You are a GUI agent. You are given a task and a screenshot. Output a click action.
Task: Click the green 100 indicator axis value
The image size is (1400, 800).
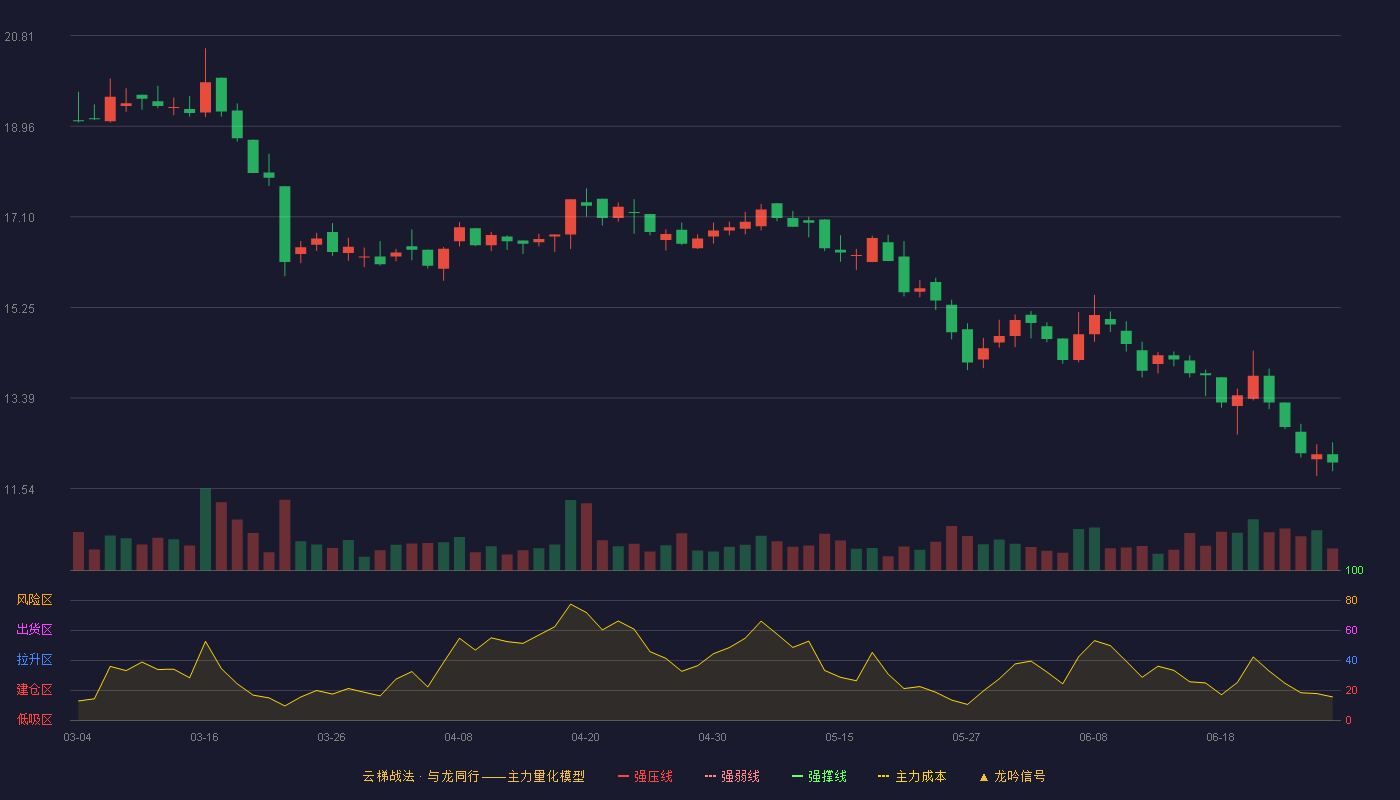tap(1354, 570)
